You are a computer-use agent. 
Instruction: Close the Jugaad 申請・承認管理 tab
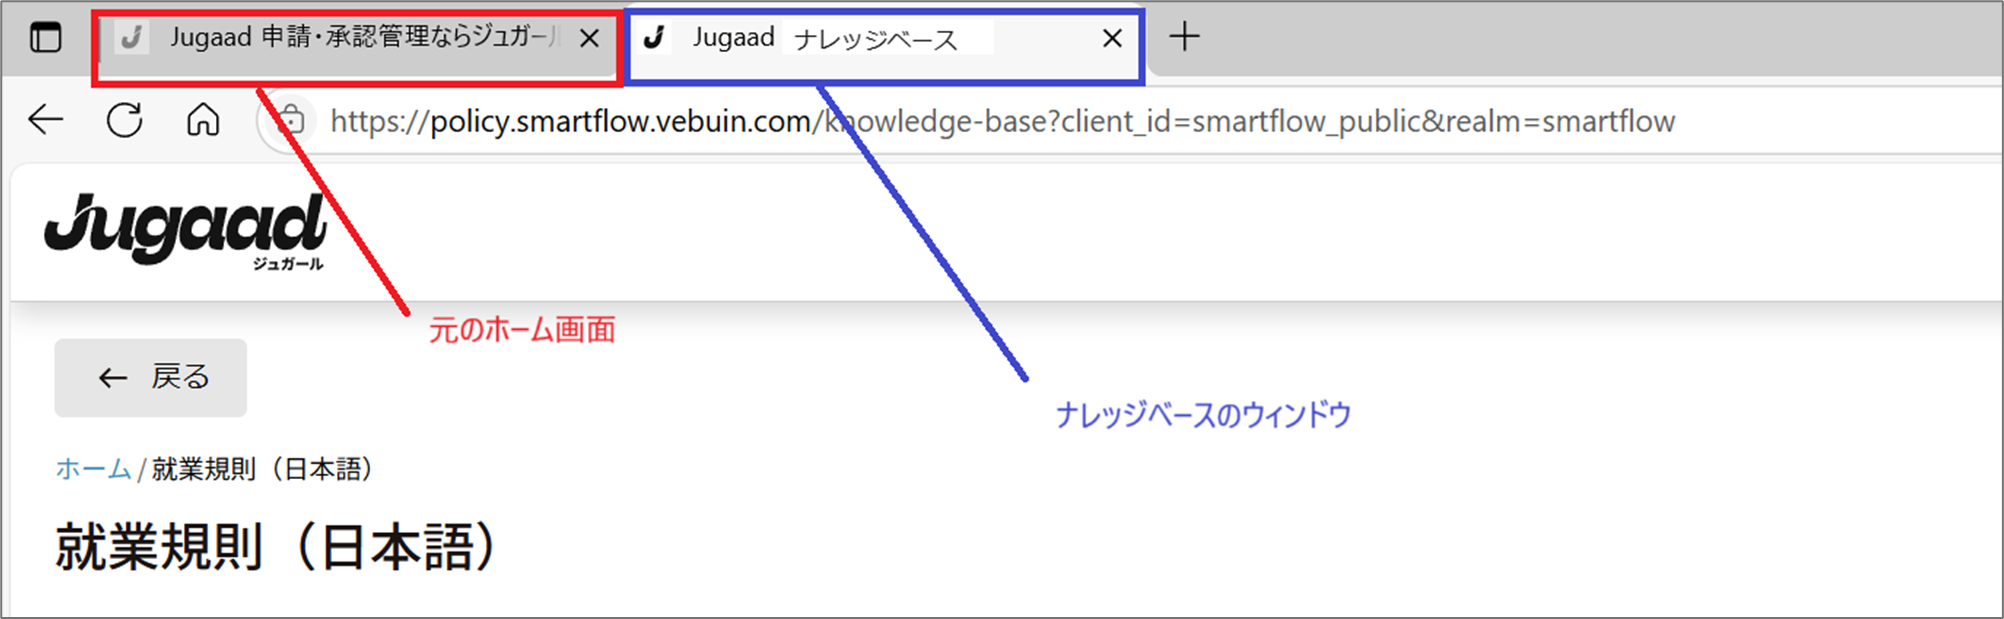point(590,38)
